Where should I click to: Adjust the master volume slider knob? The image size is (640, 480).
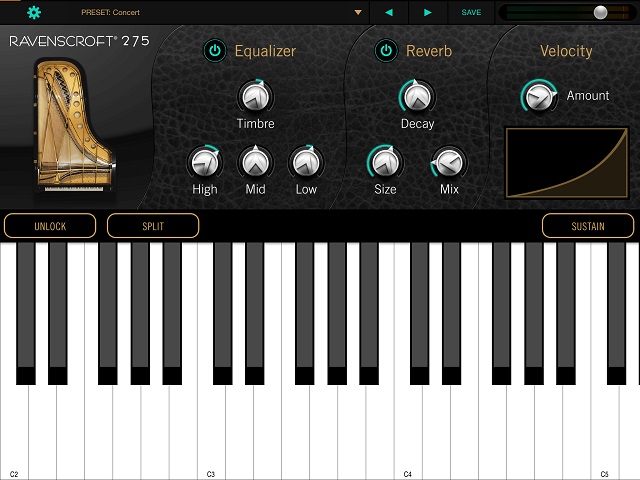point(600,13)
